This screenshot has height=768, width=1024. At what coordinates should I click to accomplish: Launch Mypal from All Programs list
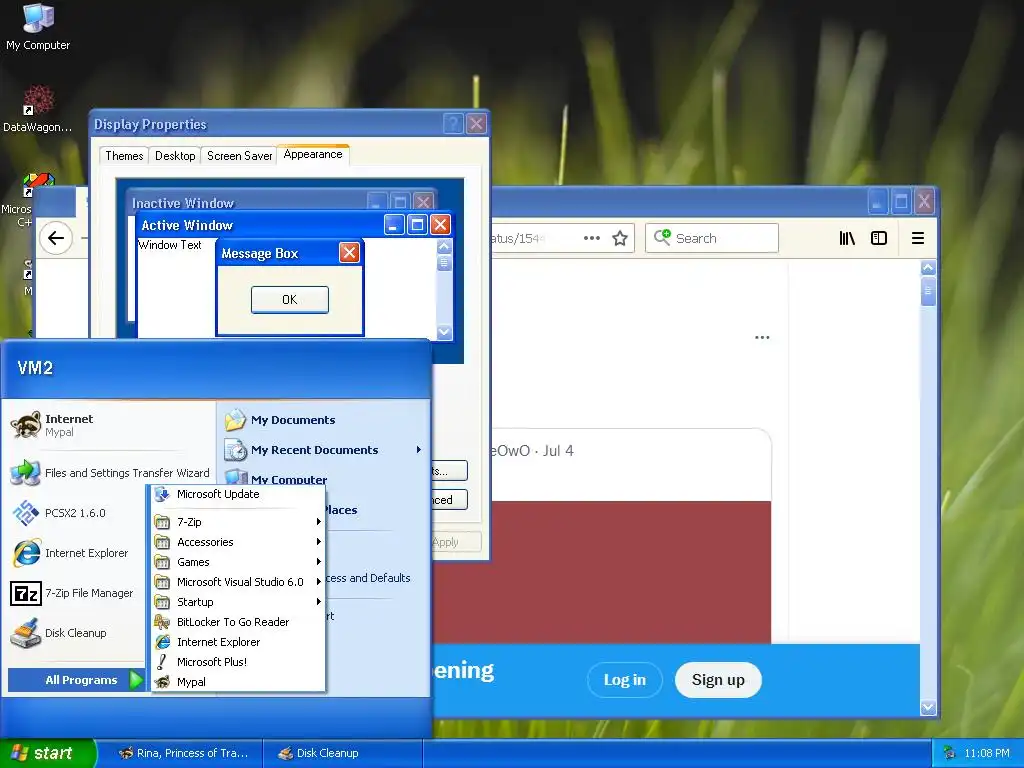(238, 682)
